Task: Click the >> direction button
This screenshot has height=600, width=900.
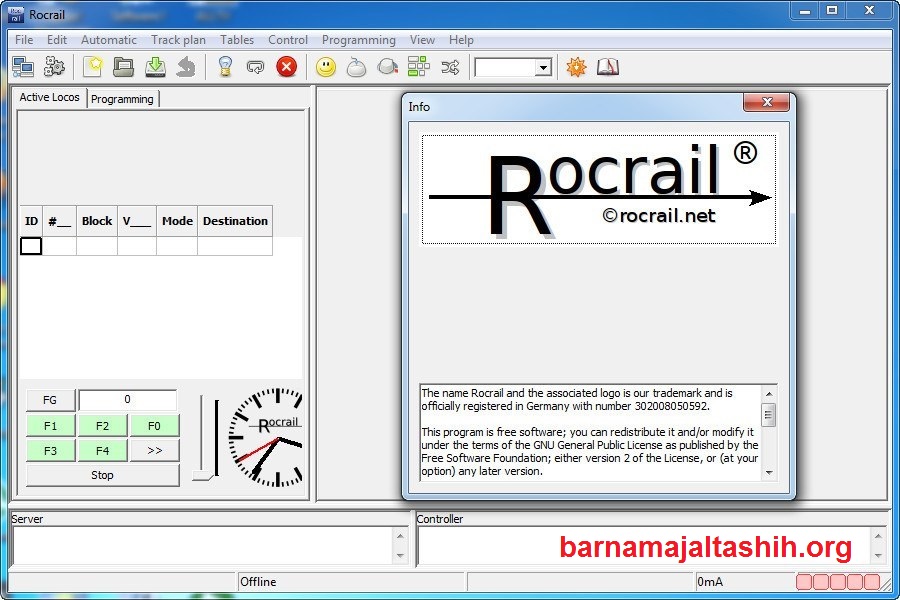Action: click(x=154, y=451)
